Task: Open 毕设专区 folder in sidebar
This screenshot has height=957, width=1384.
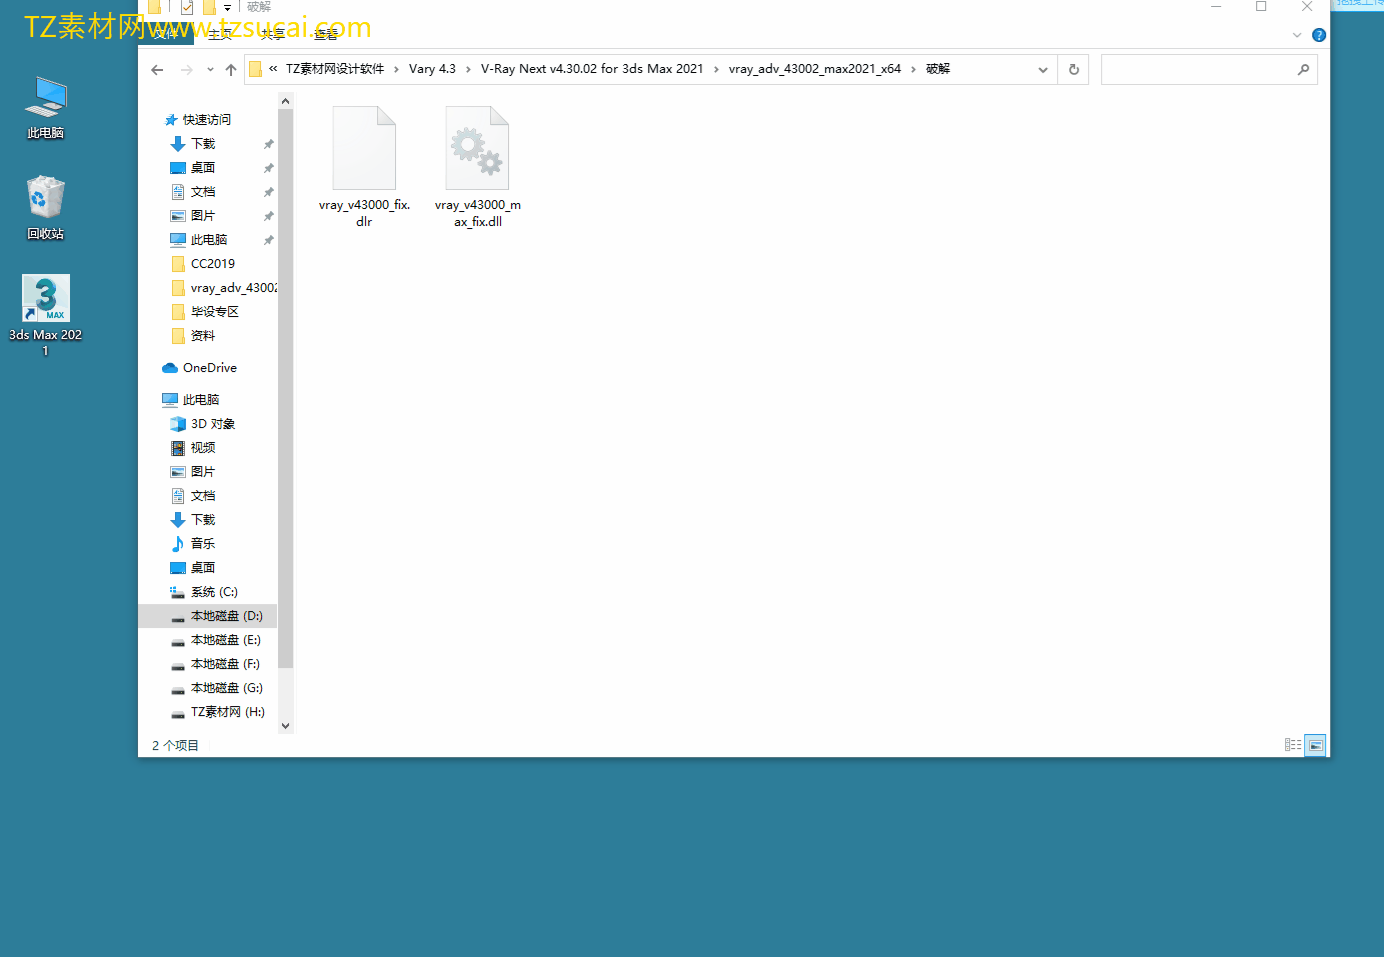Action: [205, 312]
